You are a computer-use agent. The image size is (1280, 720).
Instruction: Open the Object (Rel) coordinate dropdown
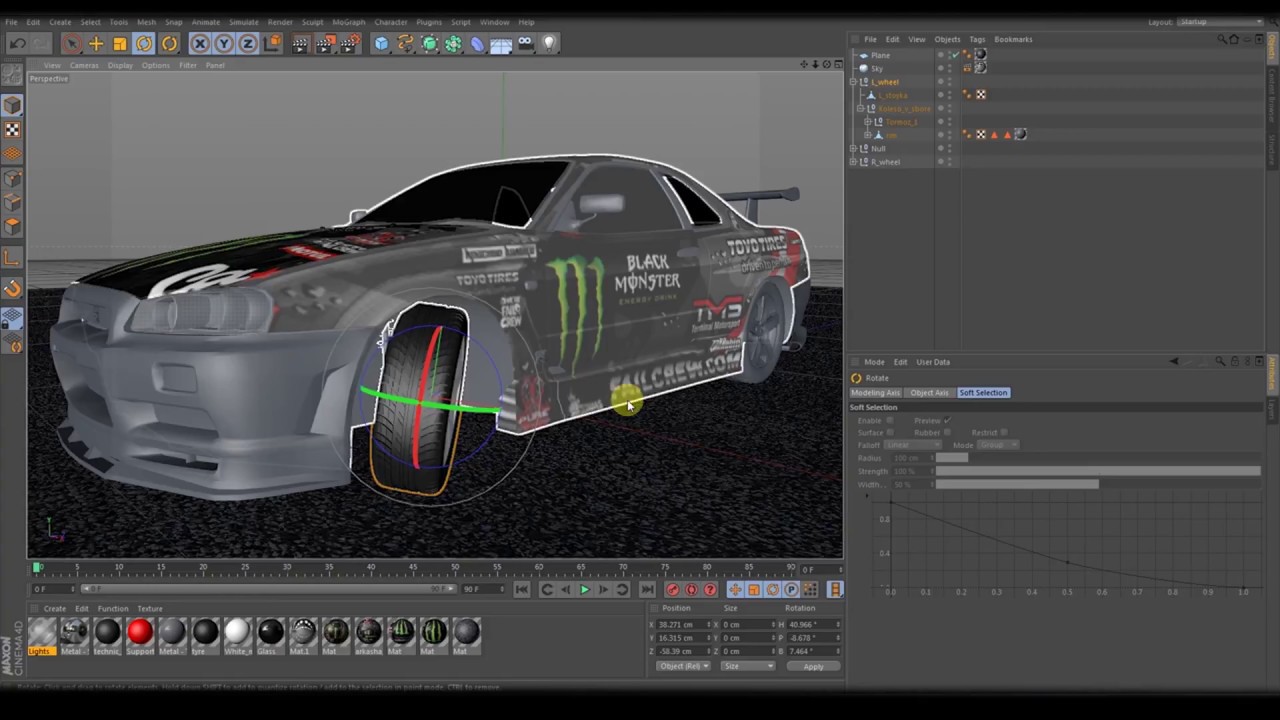(x=683, y=666)
